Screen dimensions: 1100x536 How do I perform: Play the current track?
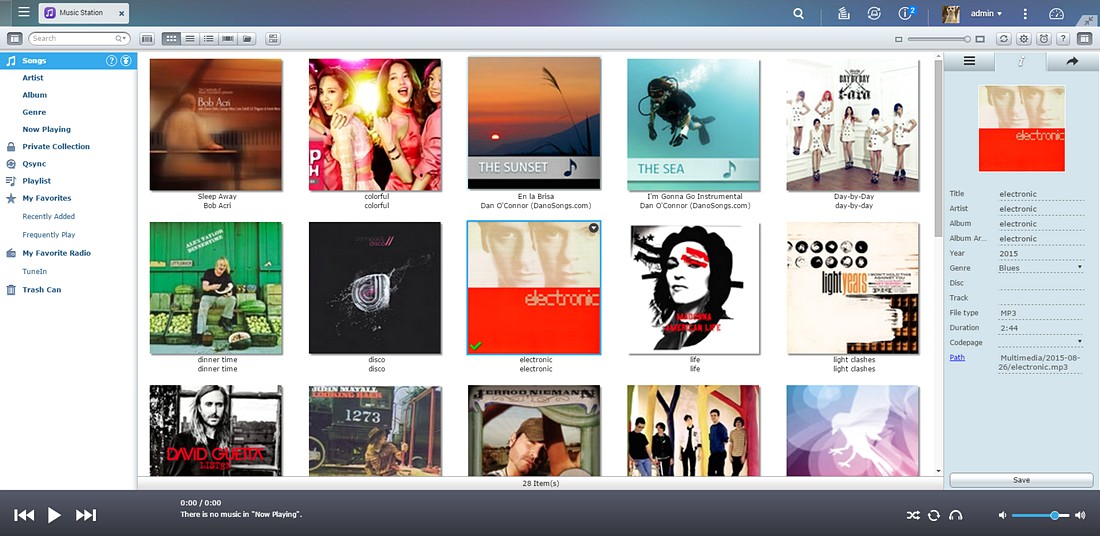pos(54,515)
